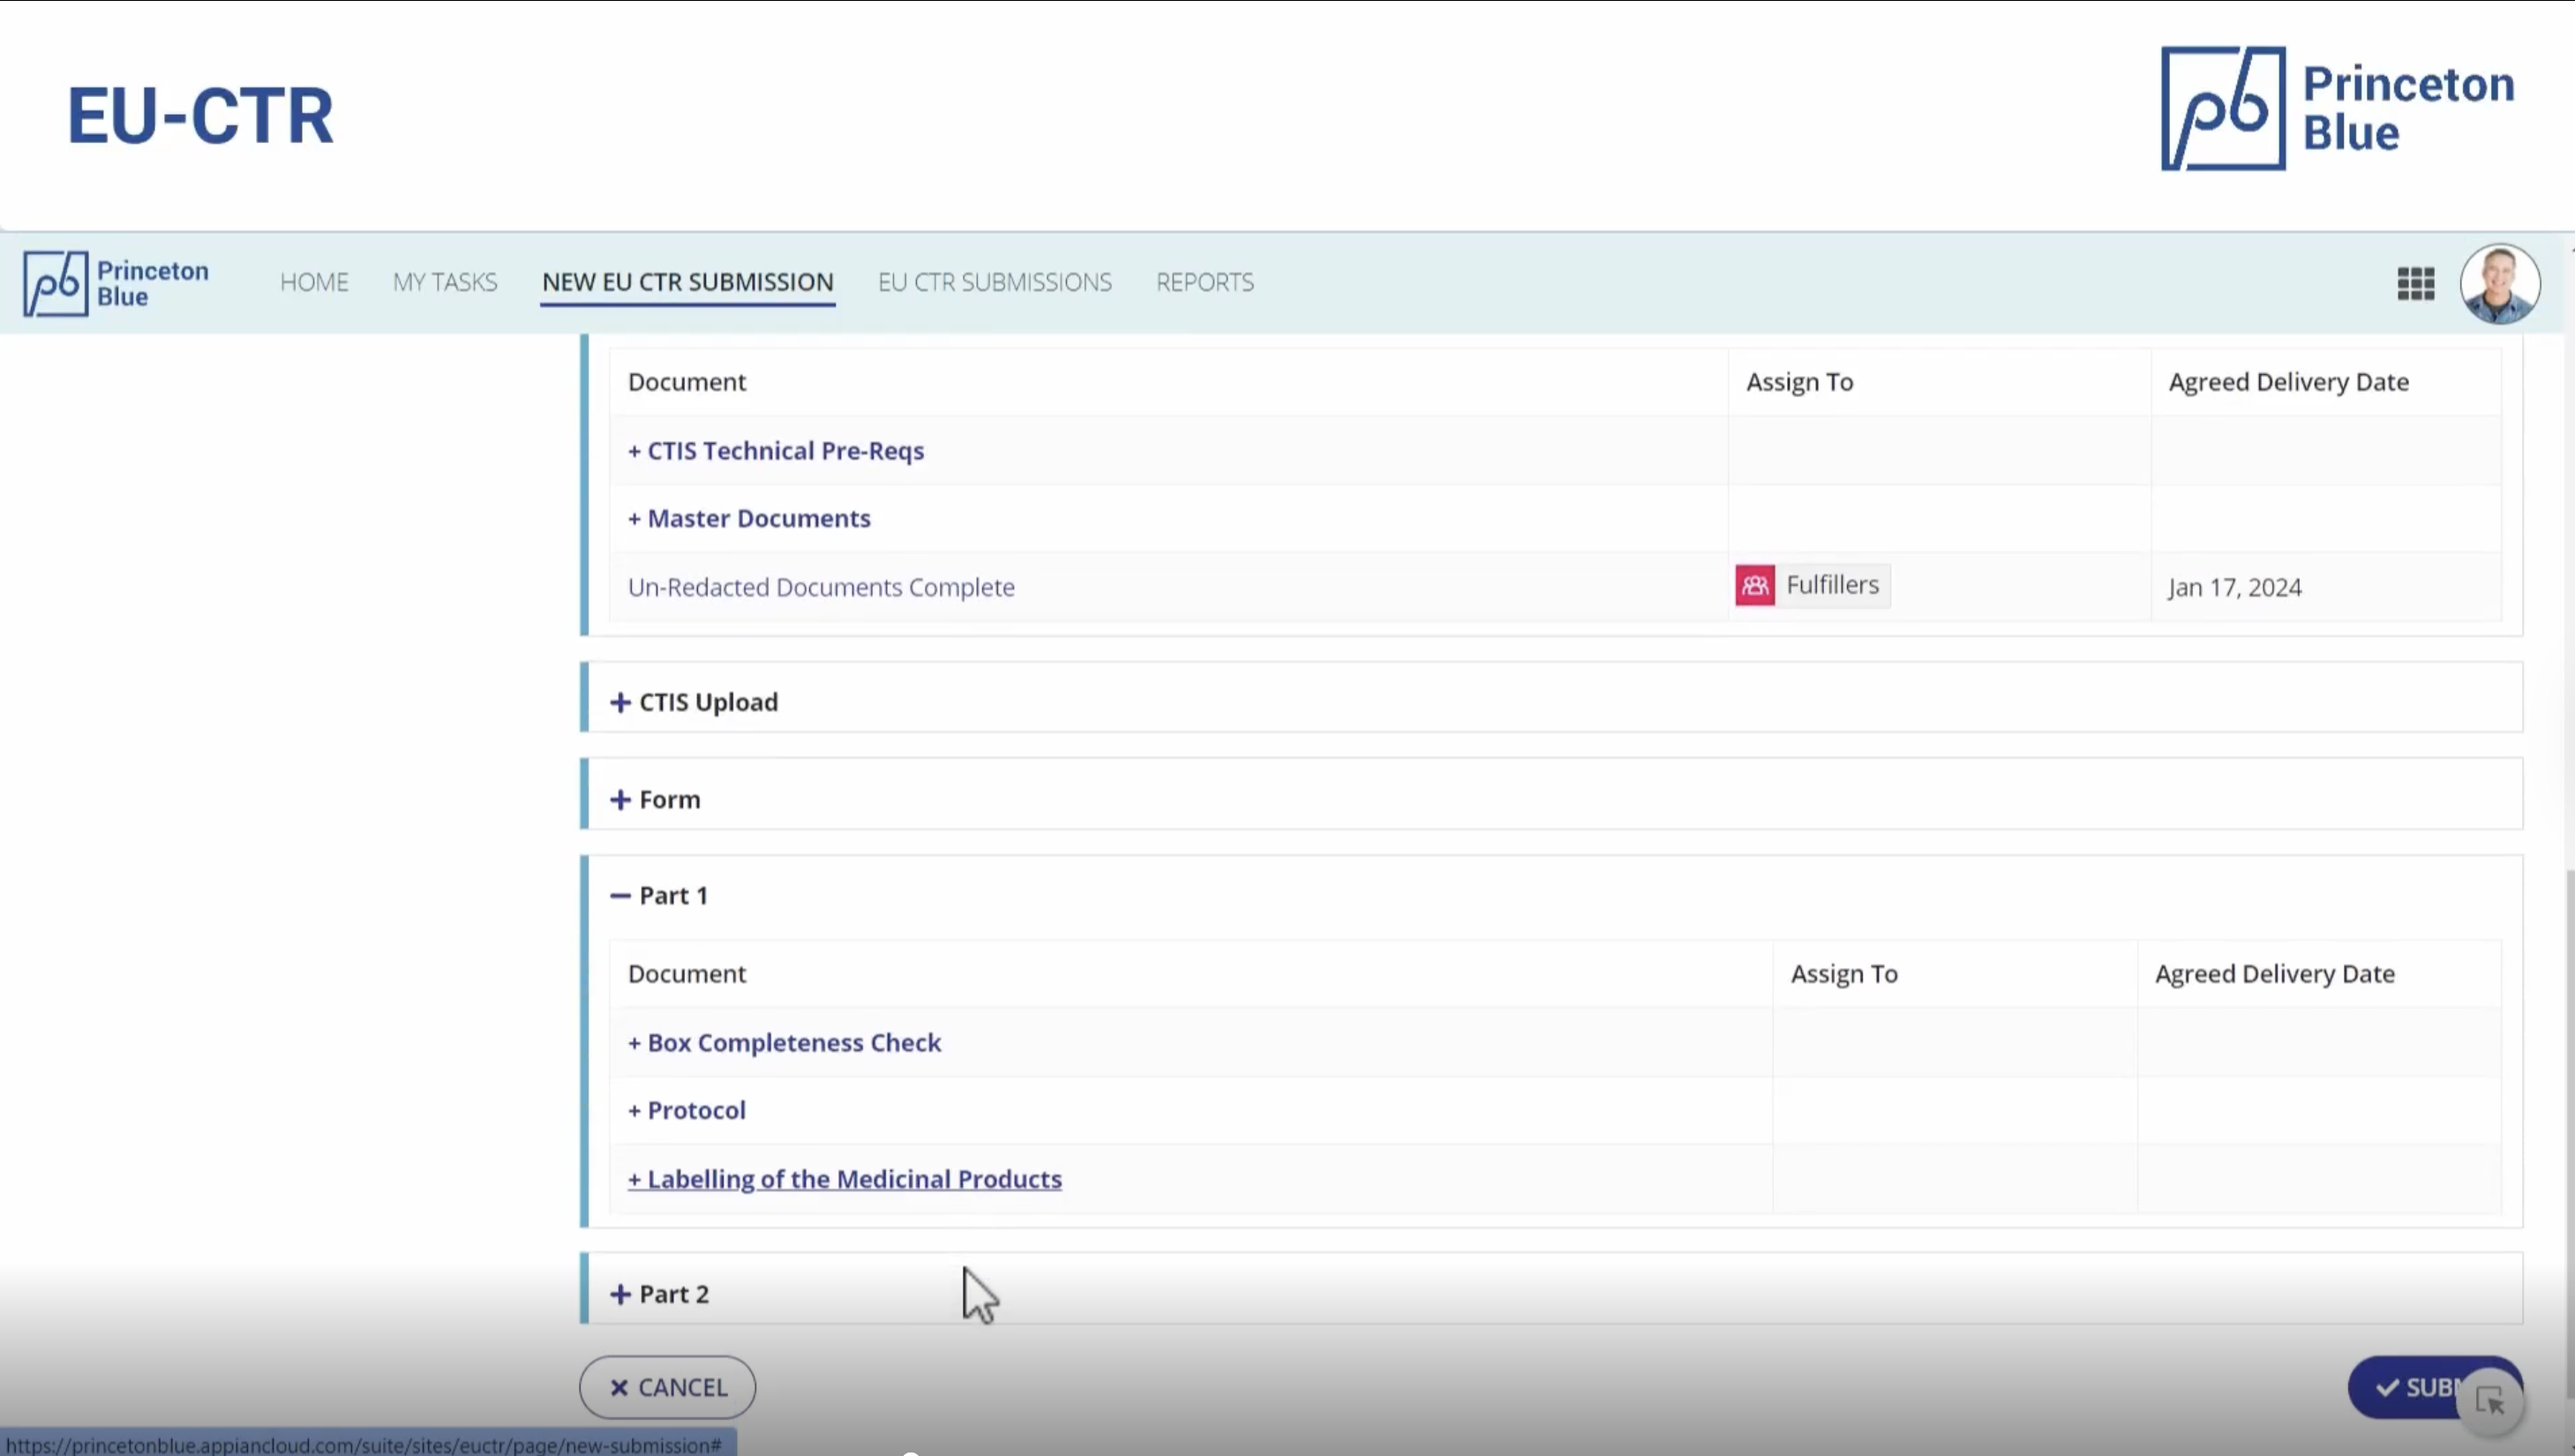Open the apps grid navigation icon
The image size is (2575, 1456).
pos(2415,283)
